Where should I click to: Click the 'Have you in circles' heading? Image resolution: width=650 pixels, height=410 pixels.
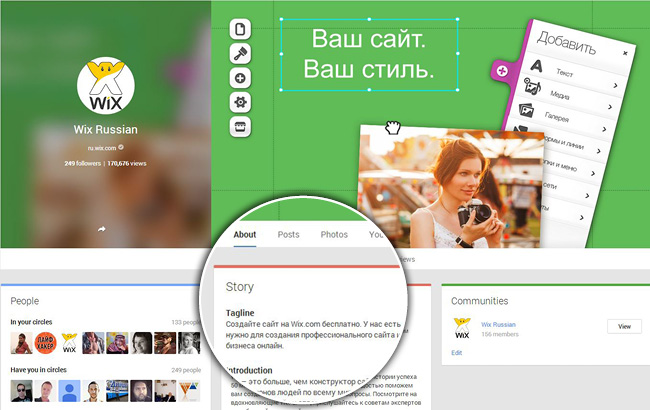coord(39,370)
